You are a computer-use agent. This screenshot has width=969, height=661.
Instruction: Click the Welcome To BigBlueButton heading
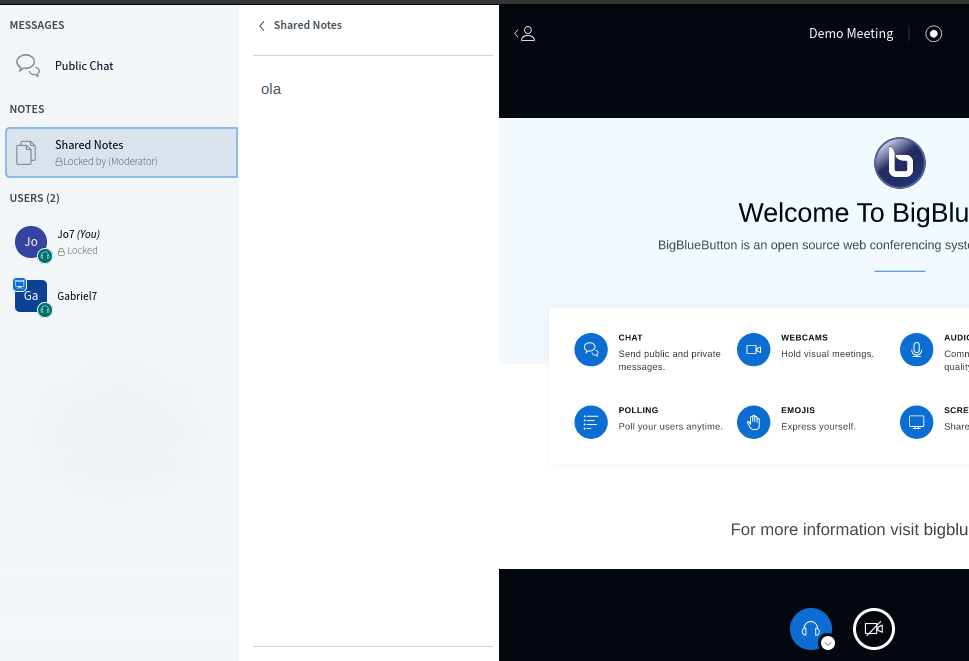[x=853, y=213]
